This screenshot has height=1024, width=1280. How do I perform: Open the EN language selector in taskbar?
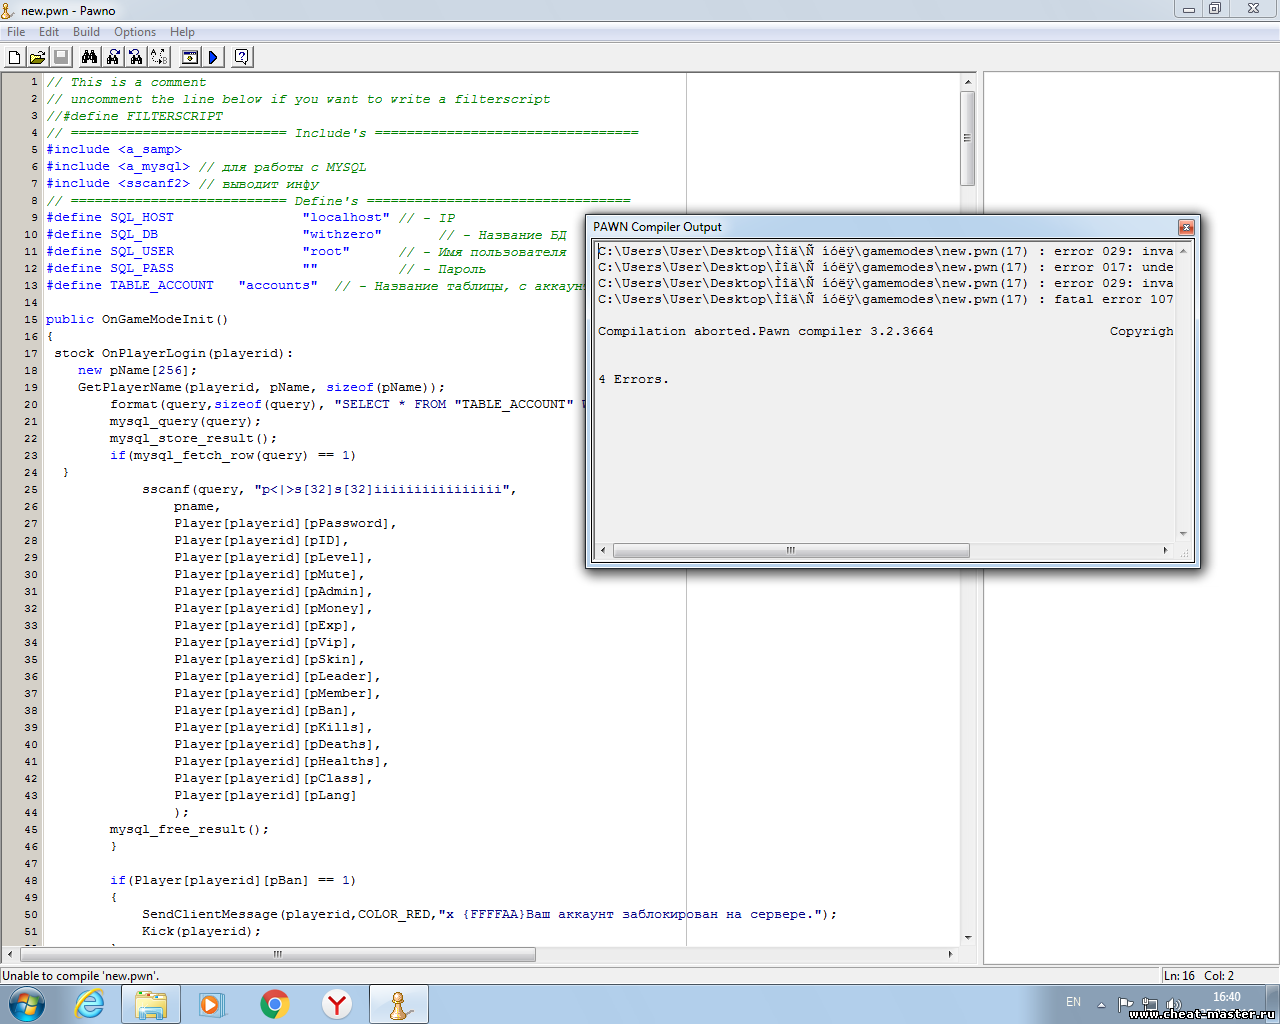click(1073, 1002)
